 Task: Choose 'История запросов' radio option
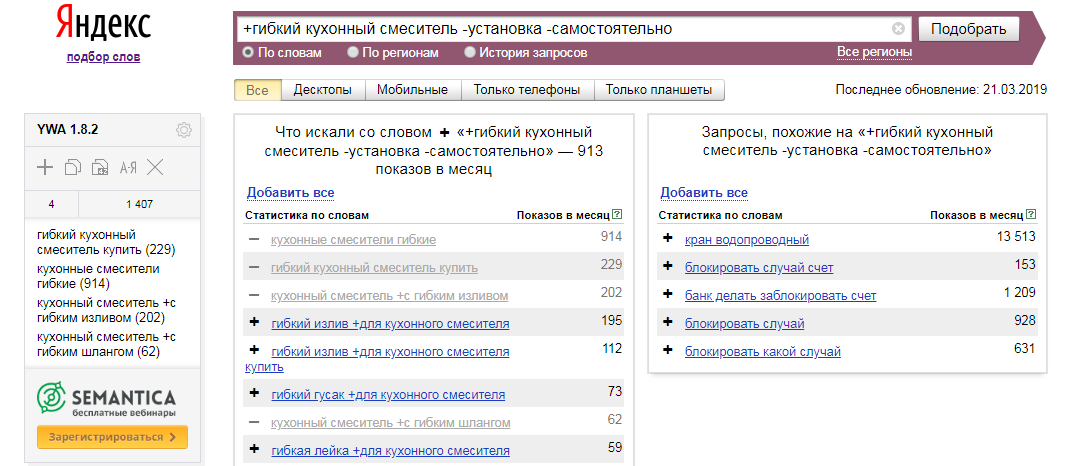pyautogui.click(x=470, y=52)
